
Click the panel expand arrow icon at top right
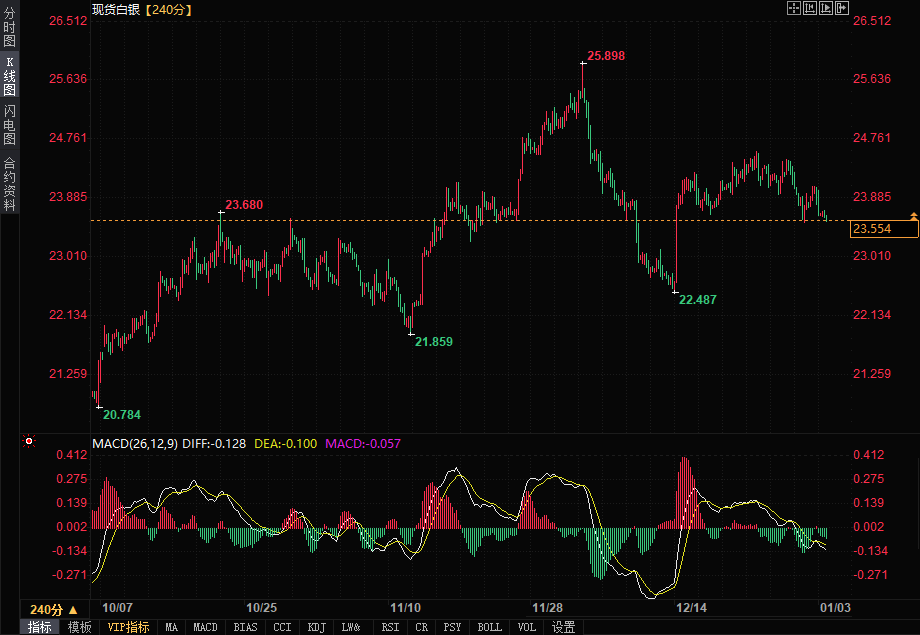(841, 8)
